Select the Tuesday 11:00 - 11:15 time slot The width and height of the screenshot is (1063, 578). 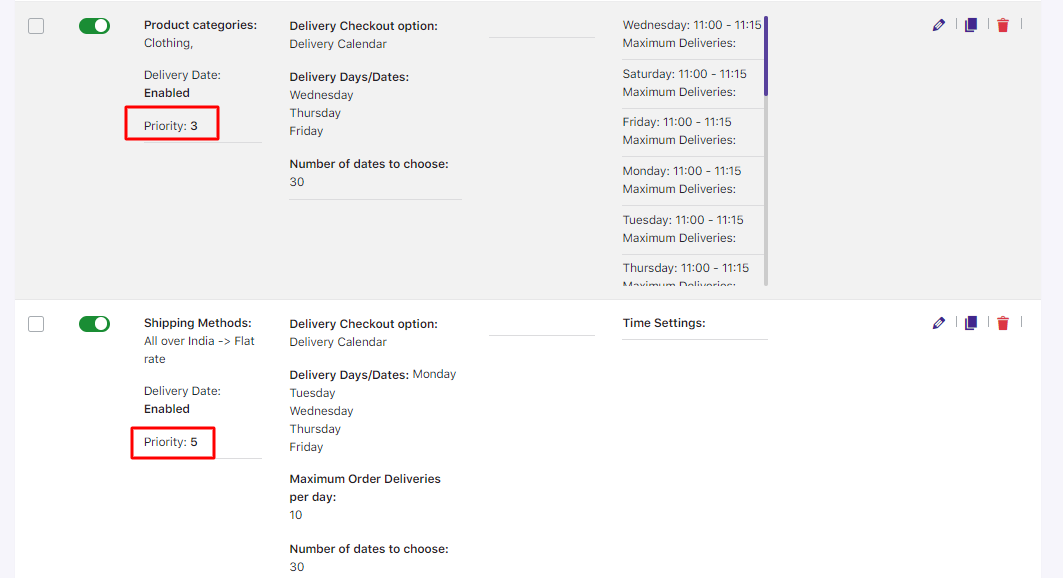click(683, 220)
